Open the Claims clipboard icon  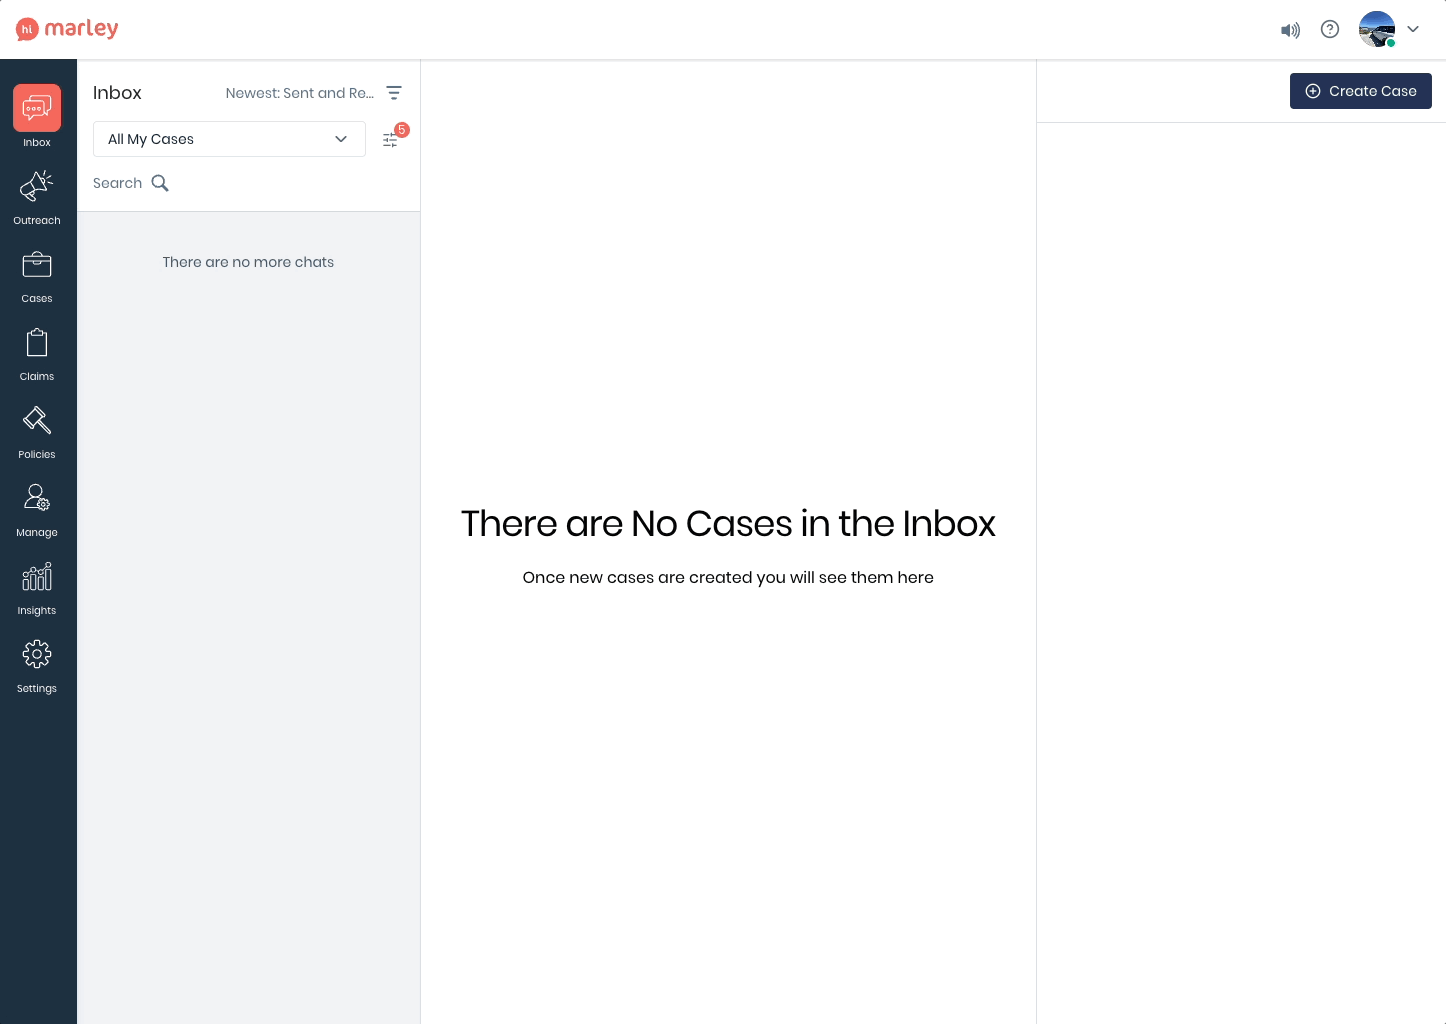[x=37, y=343]
